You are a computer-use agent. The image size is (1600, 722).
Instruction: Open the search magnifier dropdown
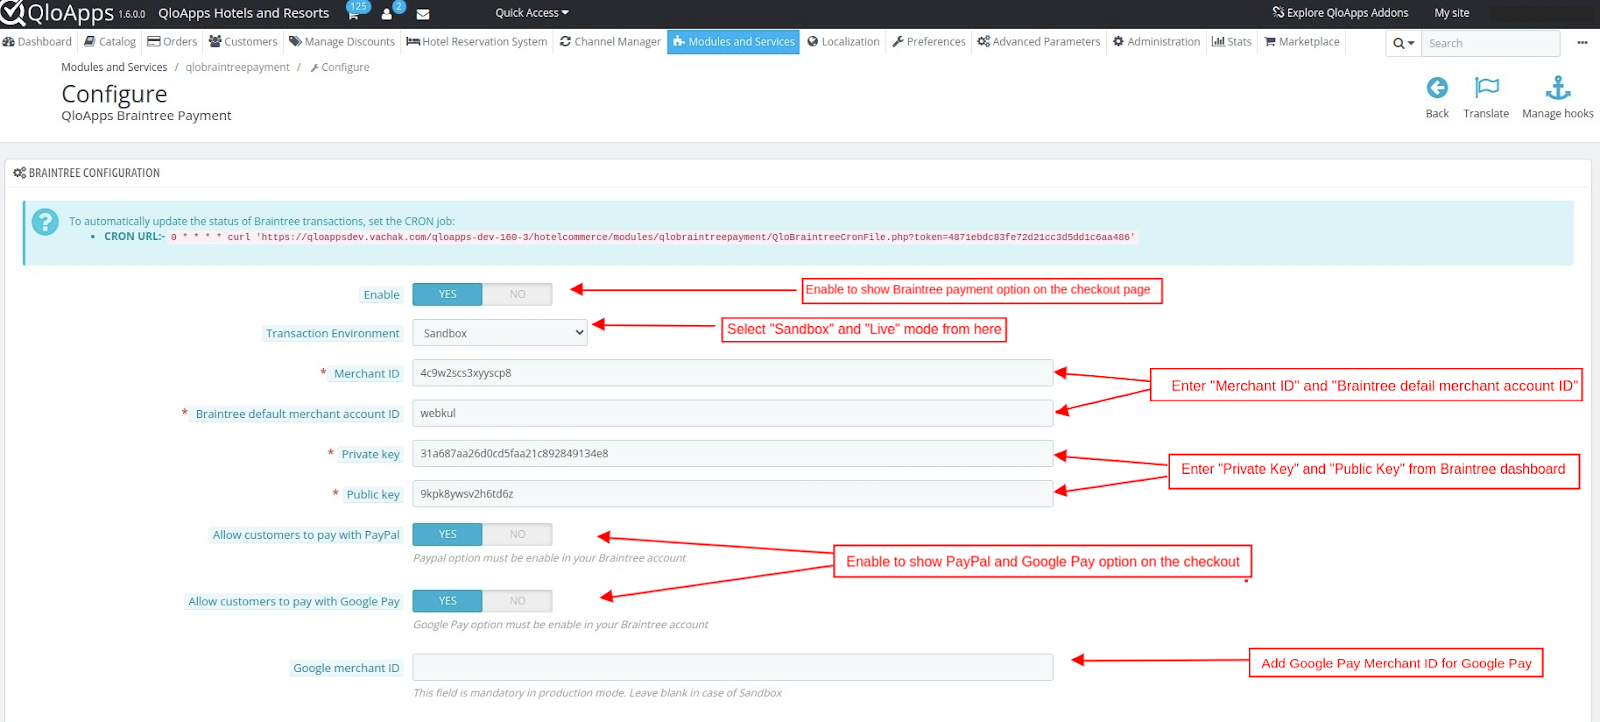click(x=1403, y=43)
